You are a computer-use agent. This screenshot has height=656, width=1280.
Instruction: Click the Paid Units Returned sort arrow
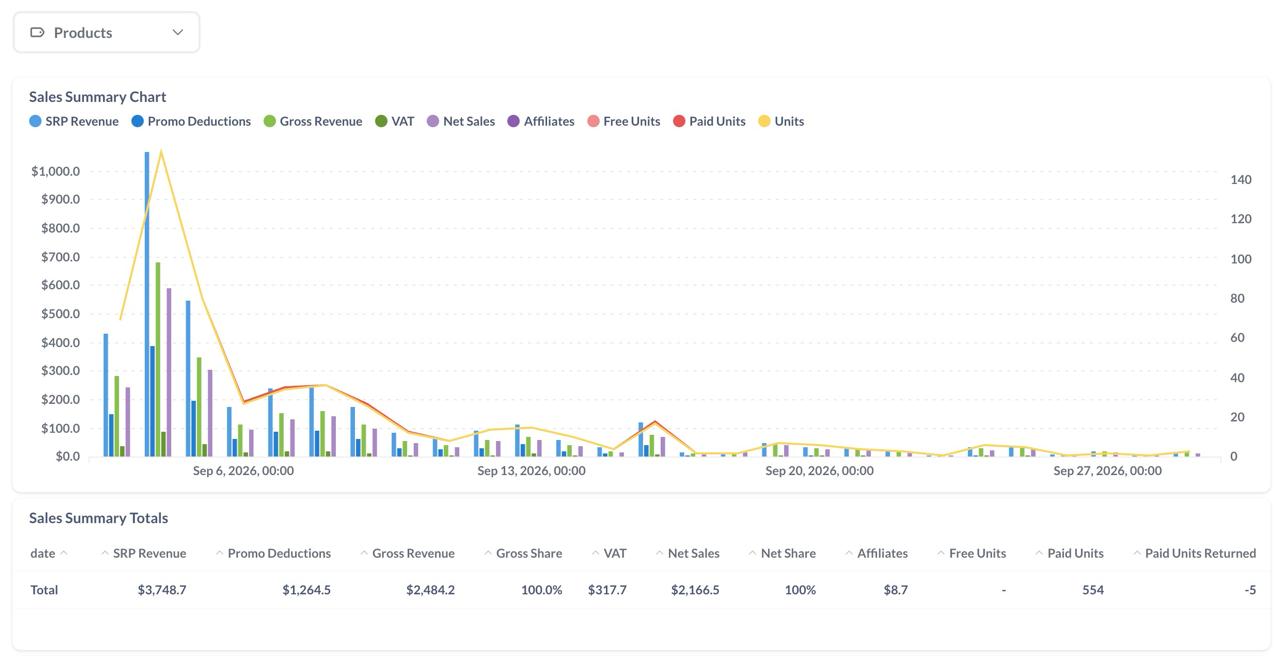(1137, 553)
